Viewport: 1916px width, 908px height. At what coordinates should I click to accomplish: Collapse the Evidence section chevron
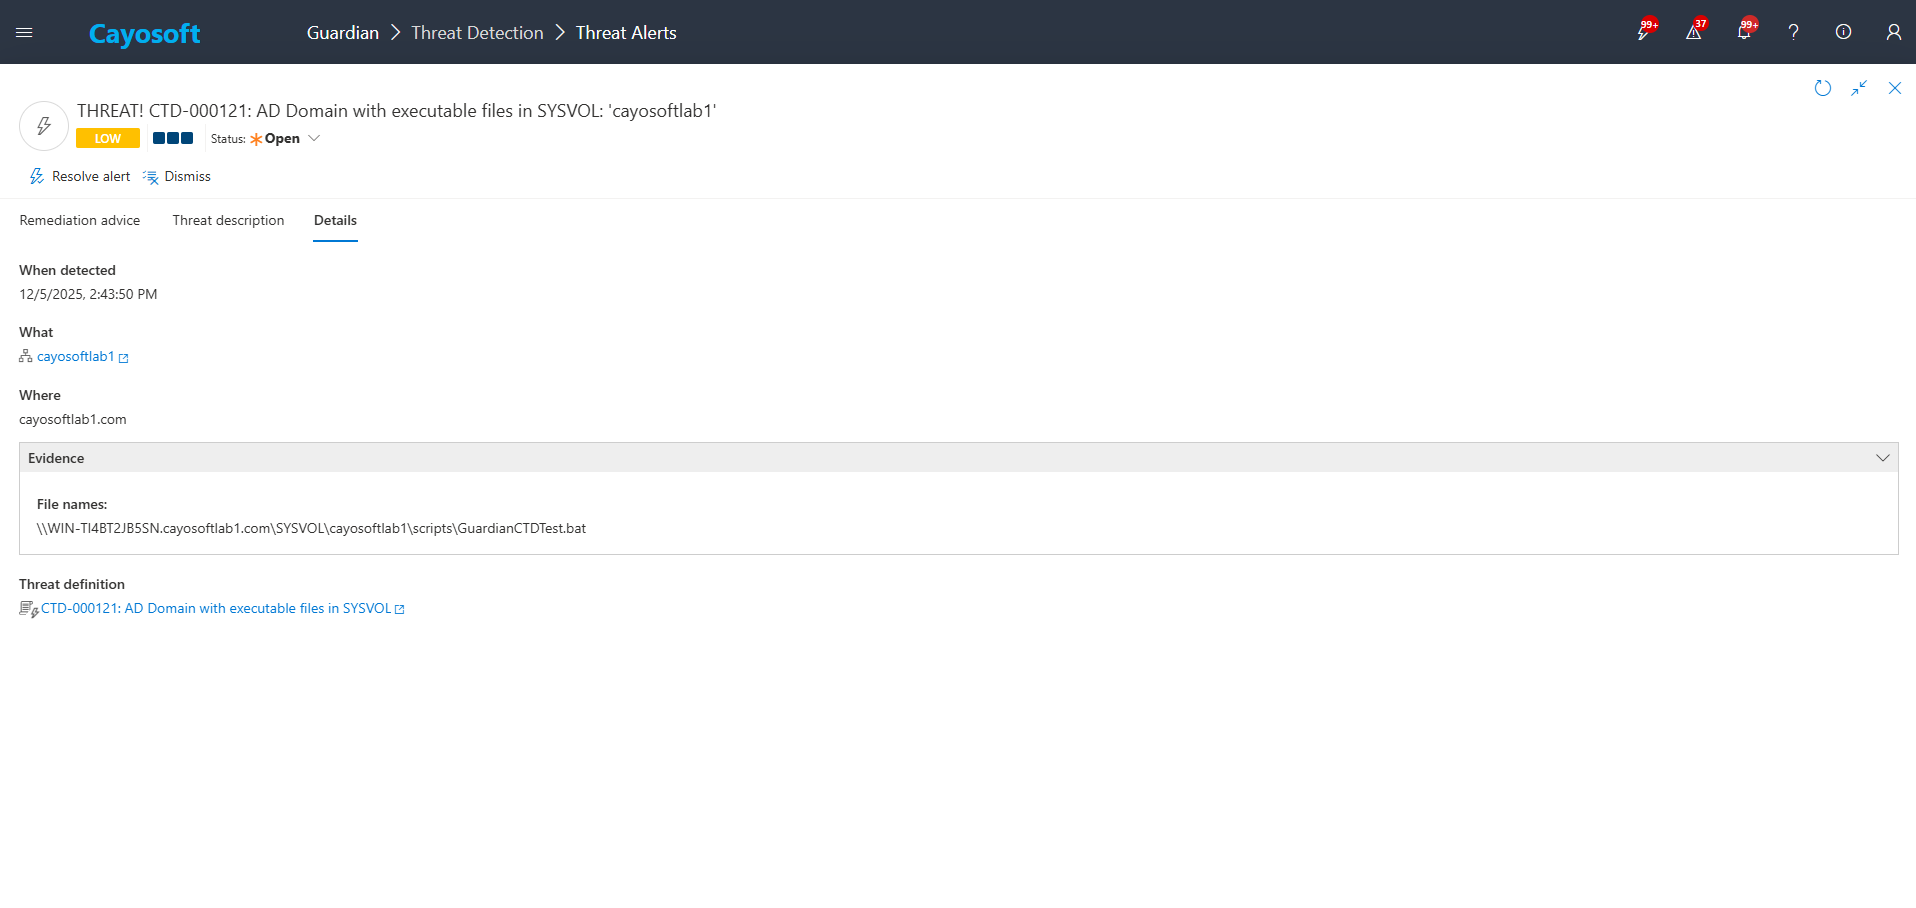tap(1882, 458)
